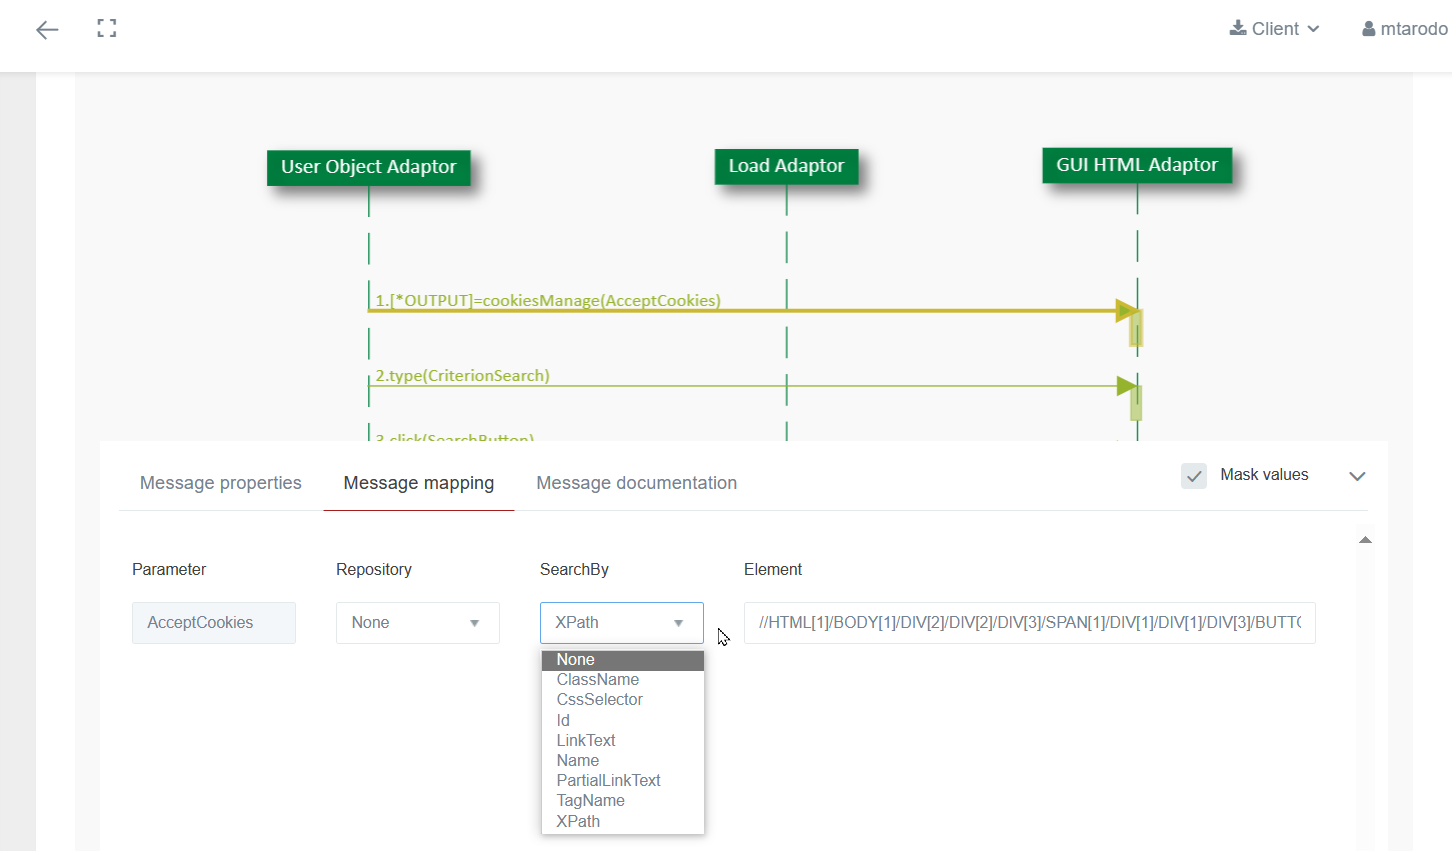
Task: Collapse panel with the chevron down arrow
Action: point(1357,476)
